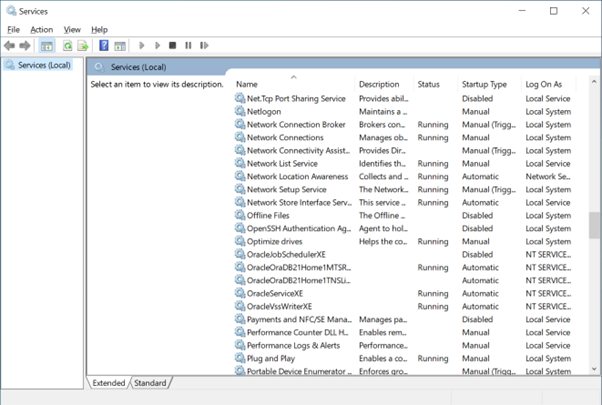Image resolution: width=602 pixels, height=405 pixels.
Task: Click the Refresh toolbar icon
Action: point(67,46)
